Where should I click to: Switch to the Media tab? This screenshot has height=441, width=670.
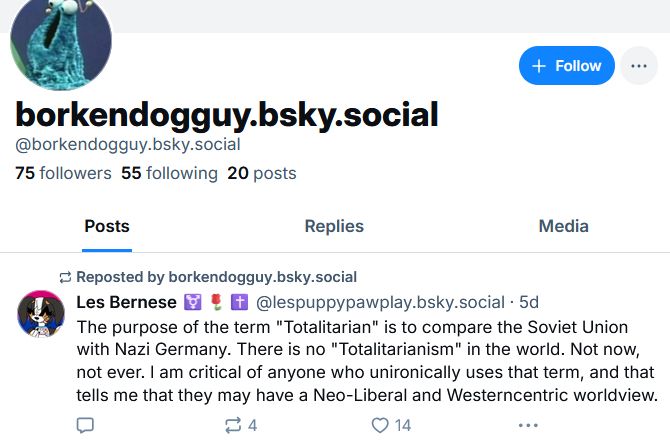click(563, 226)
